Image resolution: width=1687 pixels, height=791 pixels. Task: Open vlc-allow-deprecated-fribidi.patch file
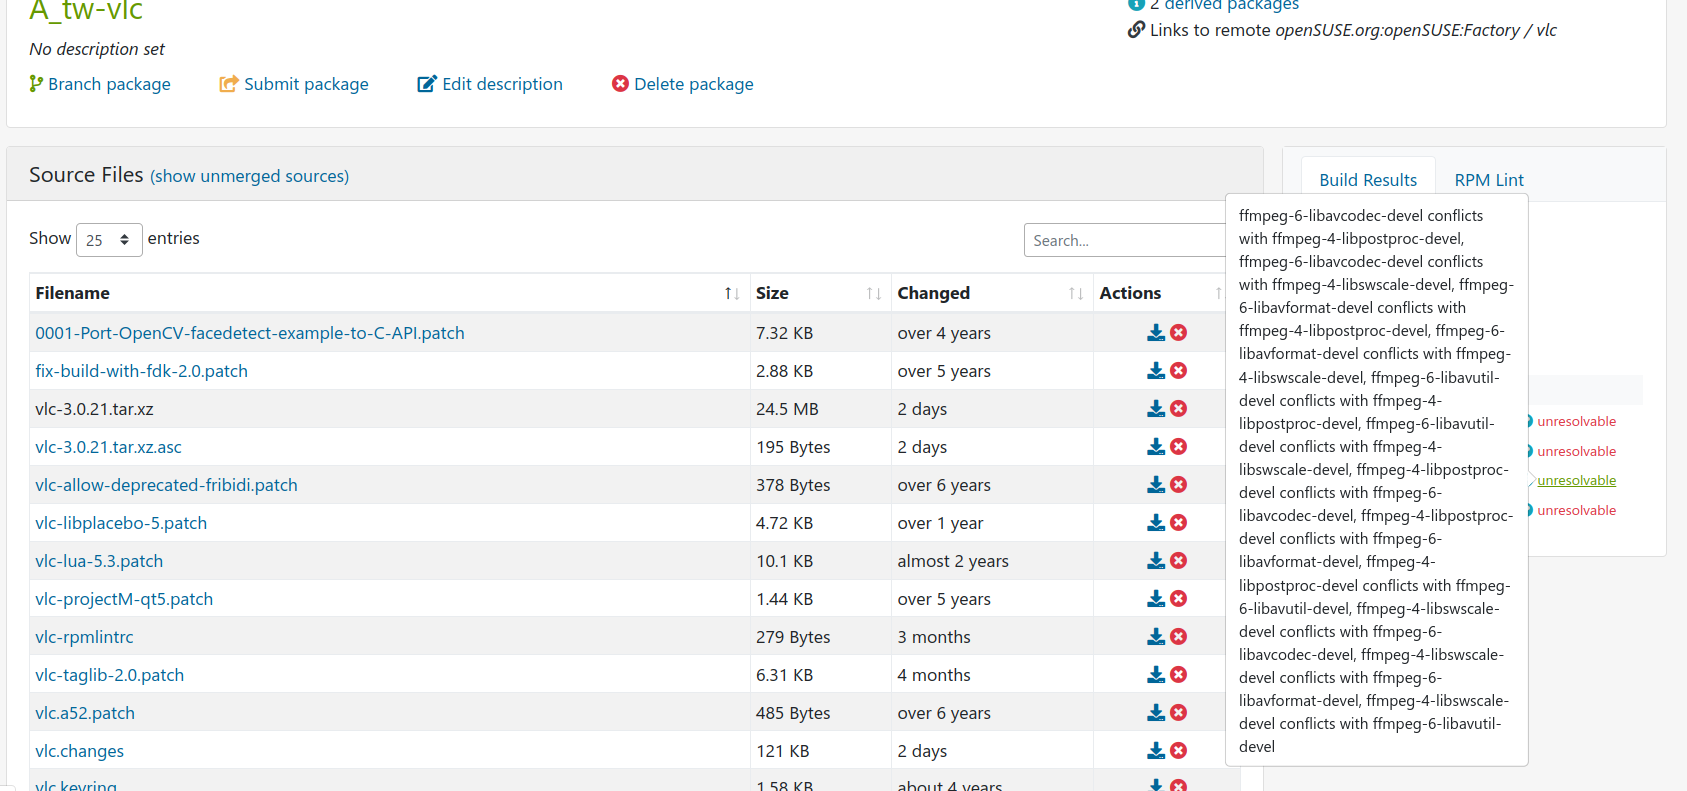166,485
